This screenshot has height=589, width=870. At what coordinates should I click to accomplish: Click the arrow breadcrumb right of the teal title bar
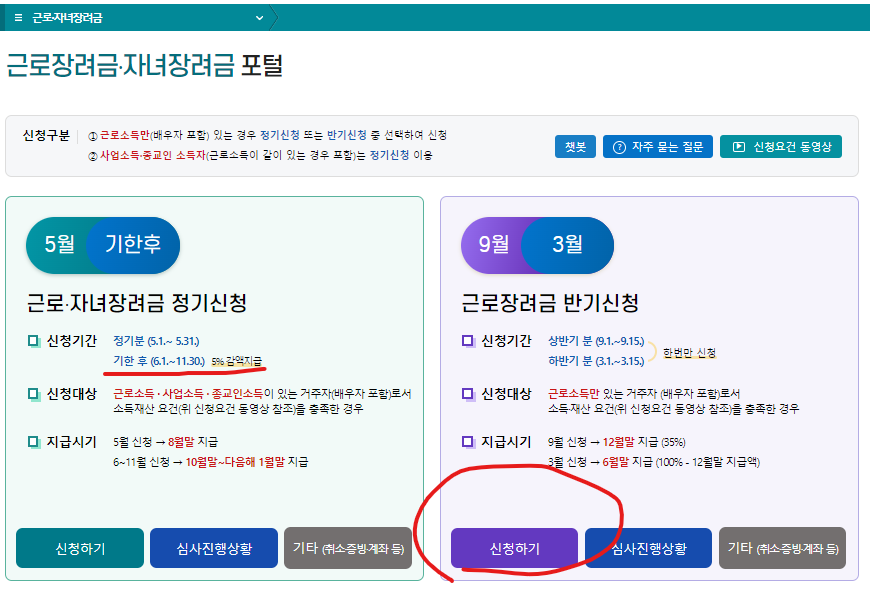(278, 17)
